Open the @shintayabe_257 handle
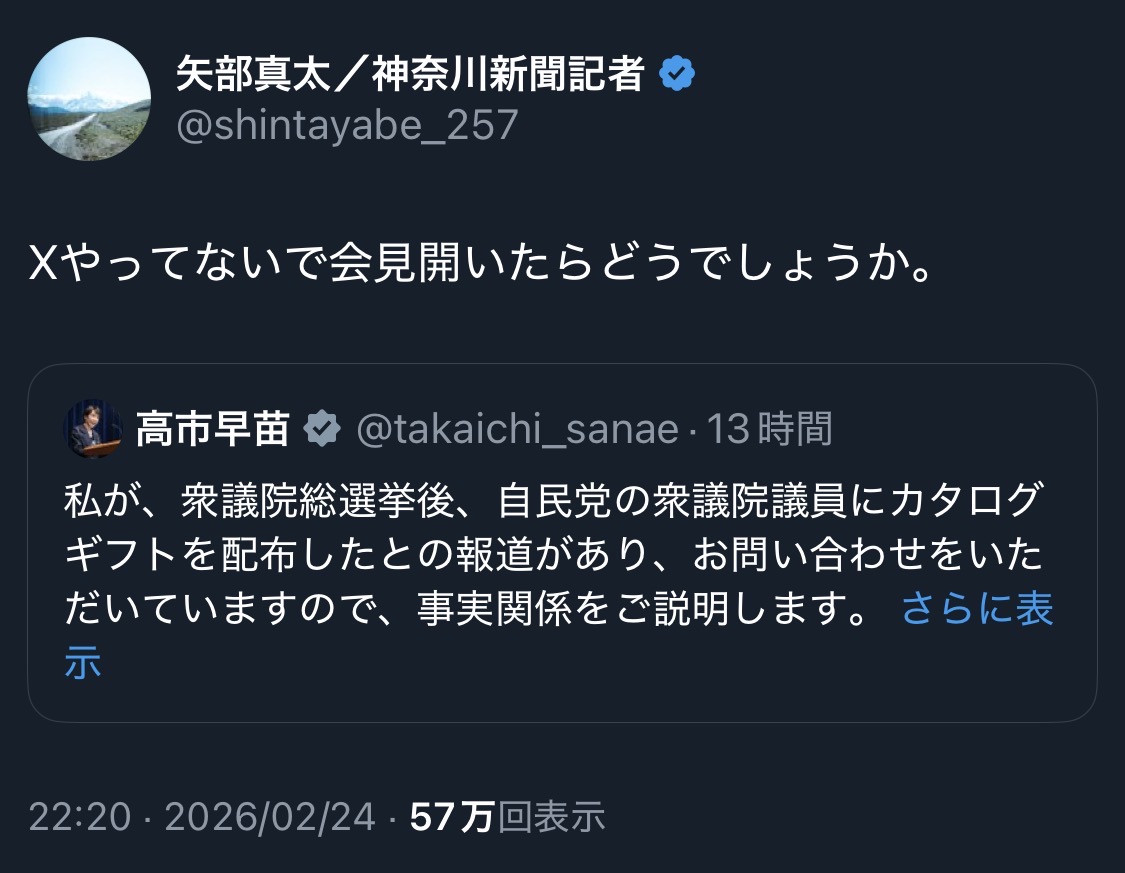Screen dimensions: 1125x873 click(x=347, y=126)
